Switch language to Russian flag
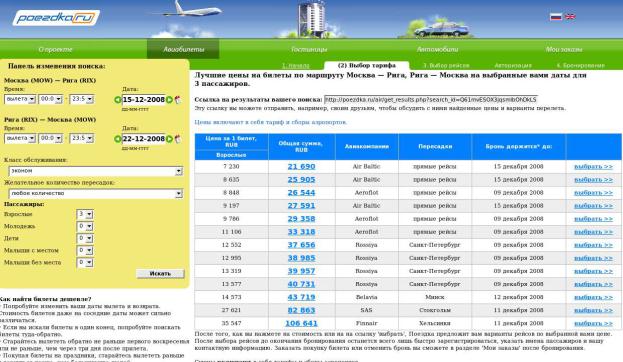The height and width of the screenshot is (362, 623). pos(556,17)
